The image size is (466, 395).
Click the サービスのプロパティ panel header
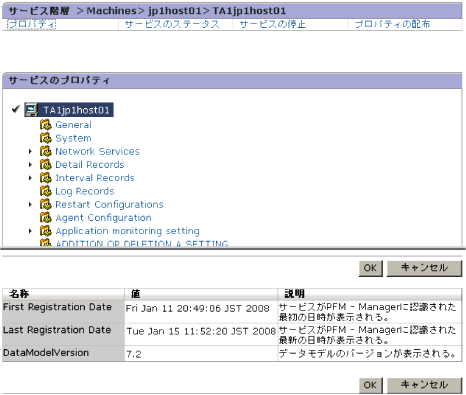click(x=232, y=81)
